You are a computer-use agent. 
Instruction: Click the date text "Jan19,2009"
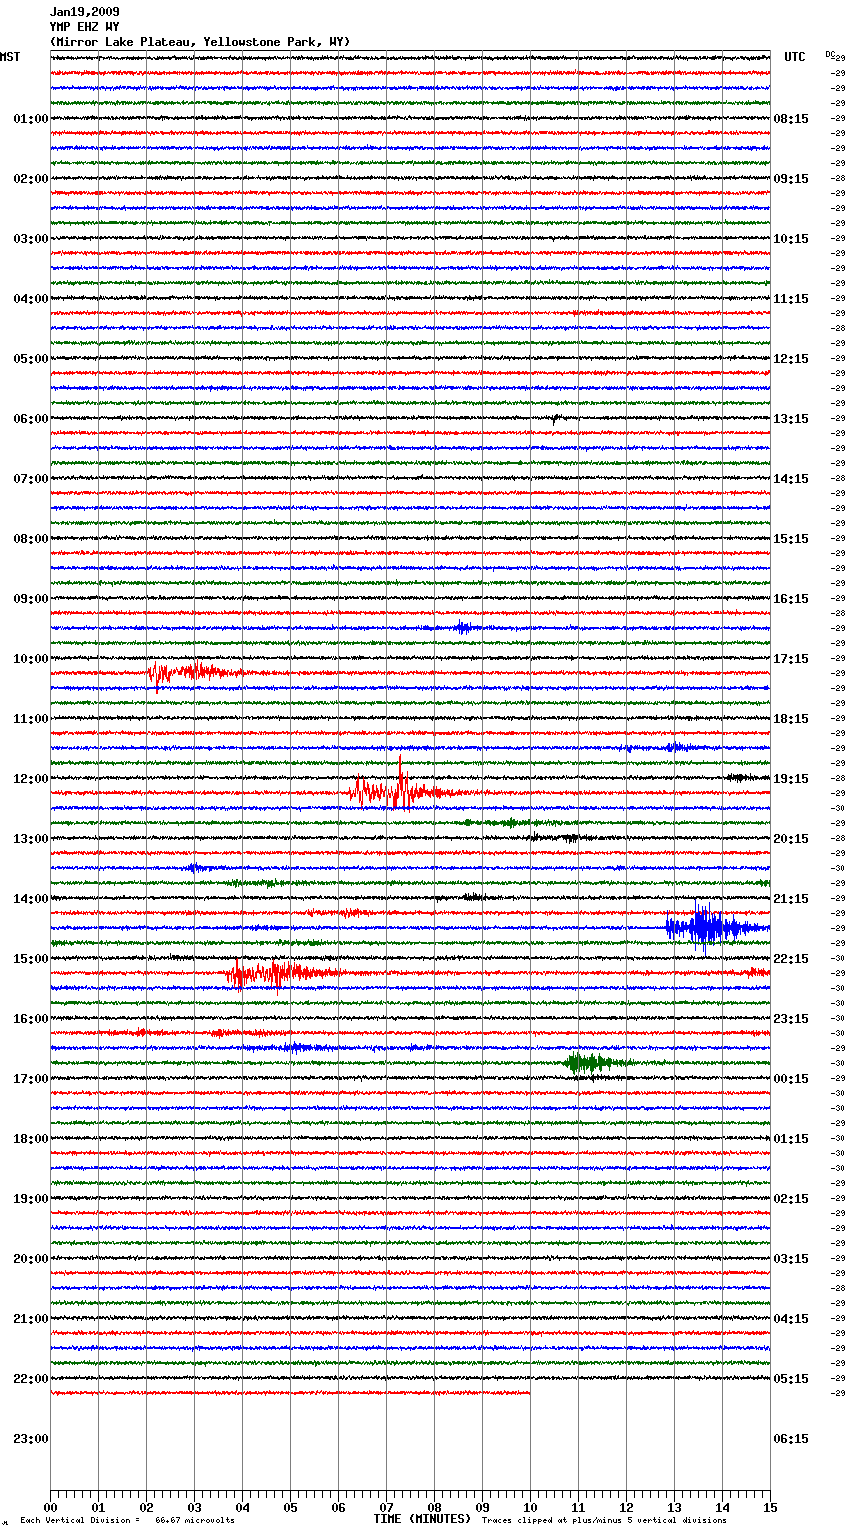pyautogui.click(x=85, y=12)
